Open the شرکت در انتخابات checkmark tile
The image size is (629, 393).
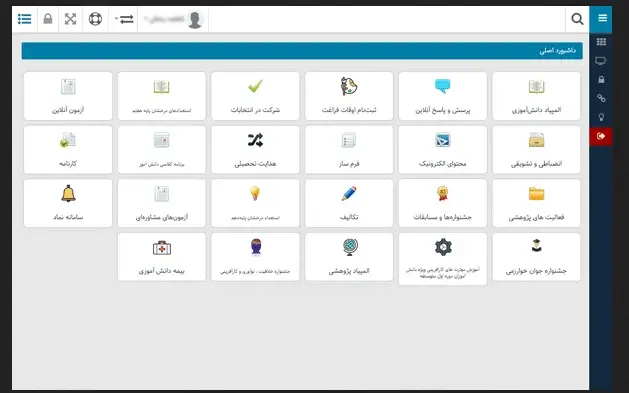coord(255,96)
